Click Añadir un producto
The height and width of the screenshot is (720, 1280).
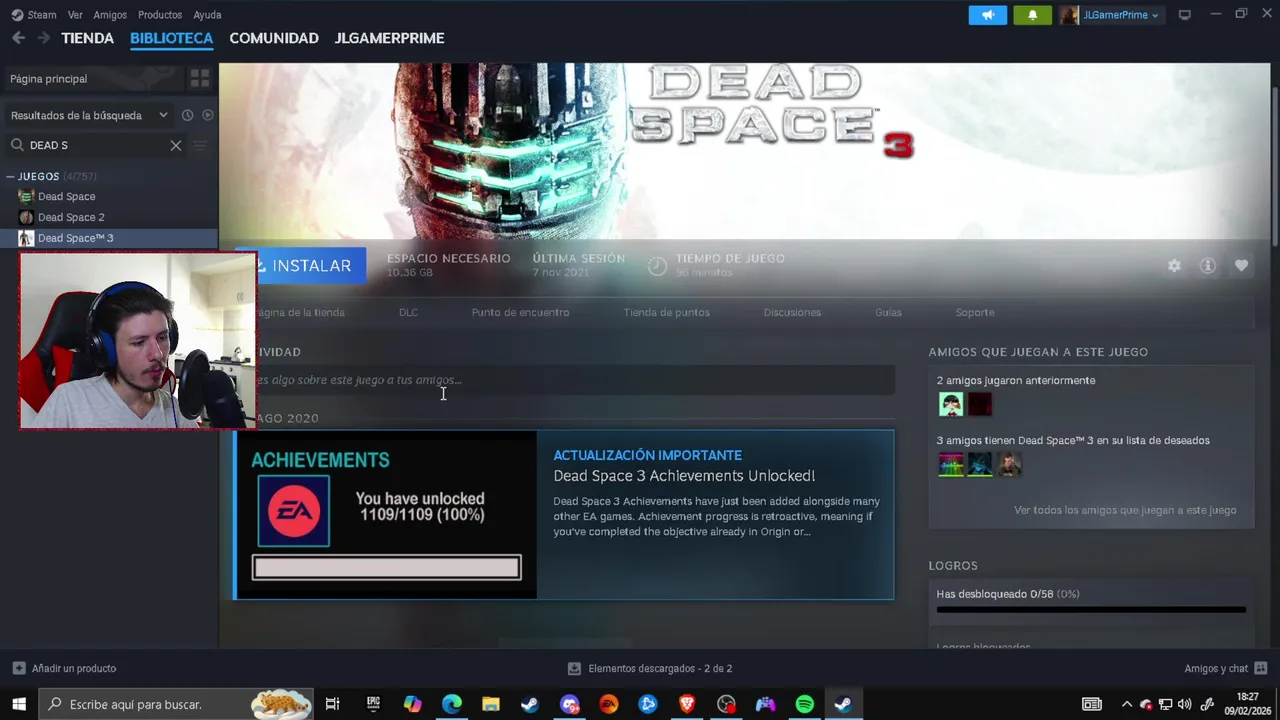coord(64,668)
